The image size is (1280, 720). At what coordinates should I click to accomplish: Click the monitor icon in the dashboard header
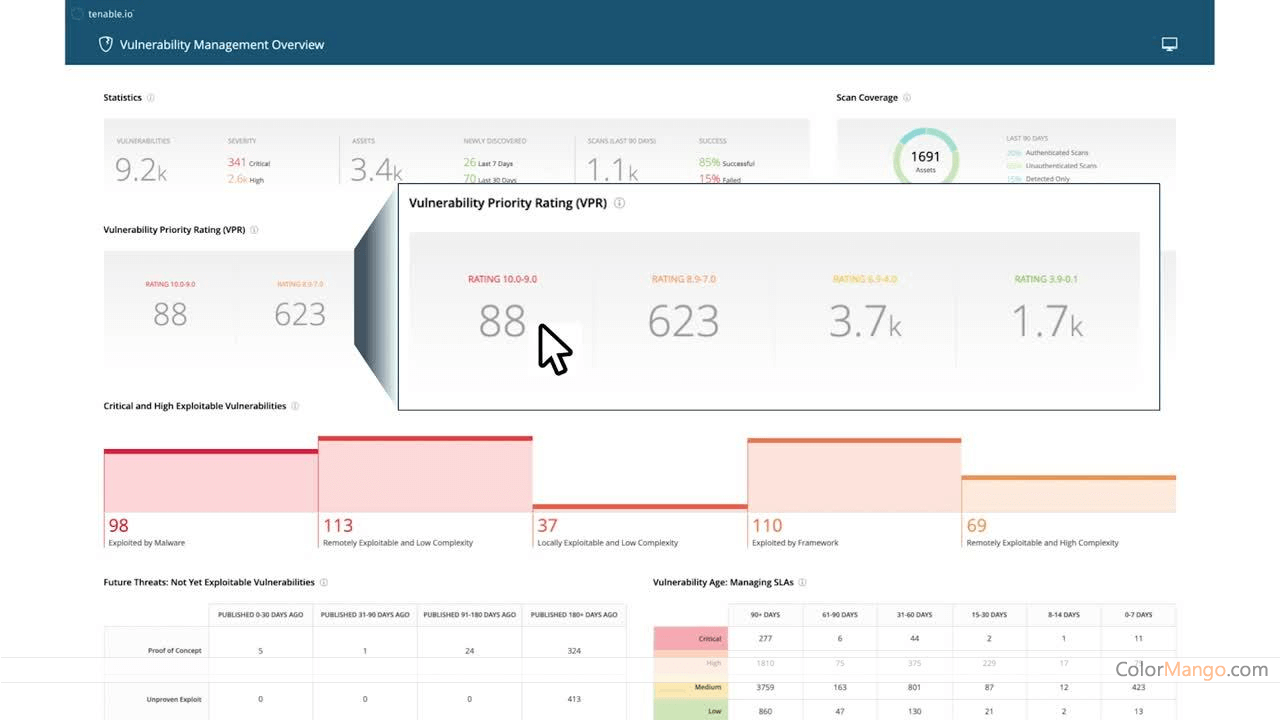[x=1169, y=44]
